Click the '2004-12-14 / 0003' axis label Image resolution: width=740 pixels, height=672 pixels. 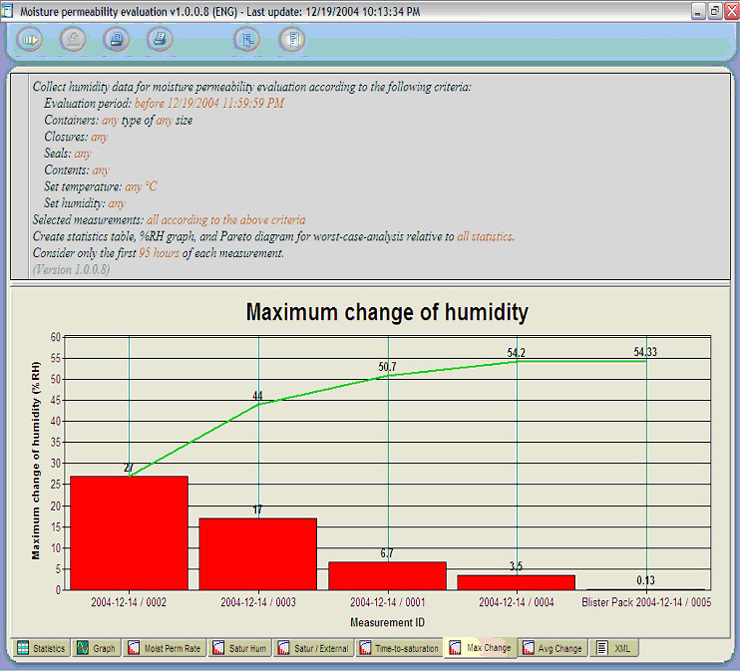[258, 602]
